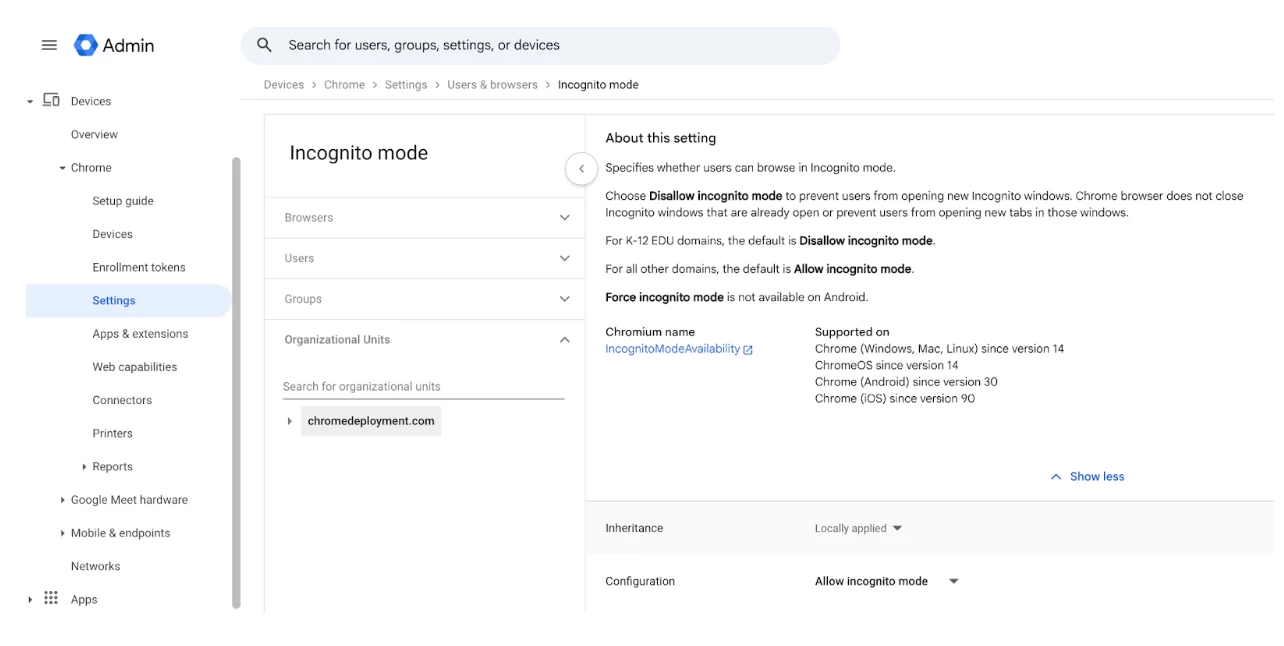Expand the Groups section
This screenshot has height=646, width=1284.
point(564,299)
